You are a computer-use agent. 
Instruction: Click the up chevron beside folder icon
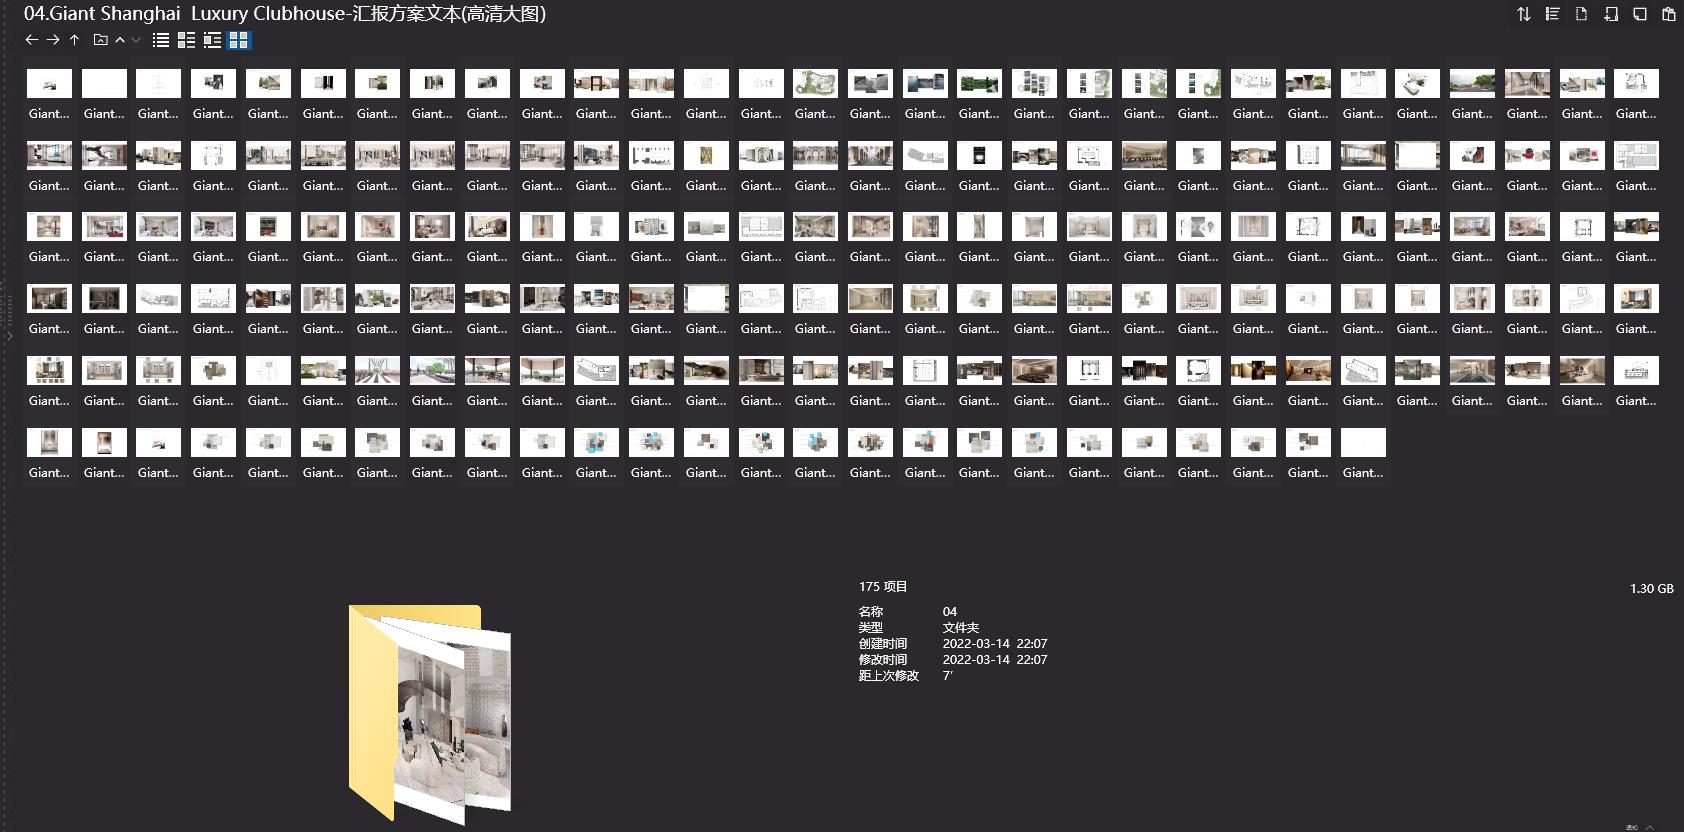point(120,40)
